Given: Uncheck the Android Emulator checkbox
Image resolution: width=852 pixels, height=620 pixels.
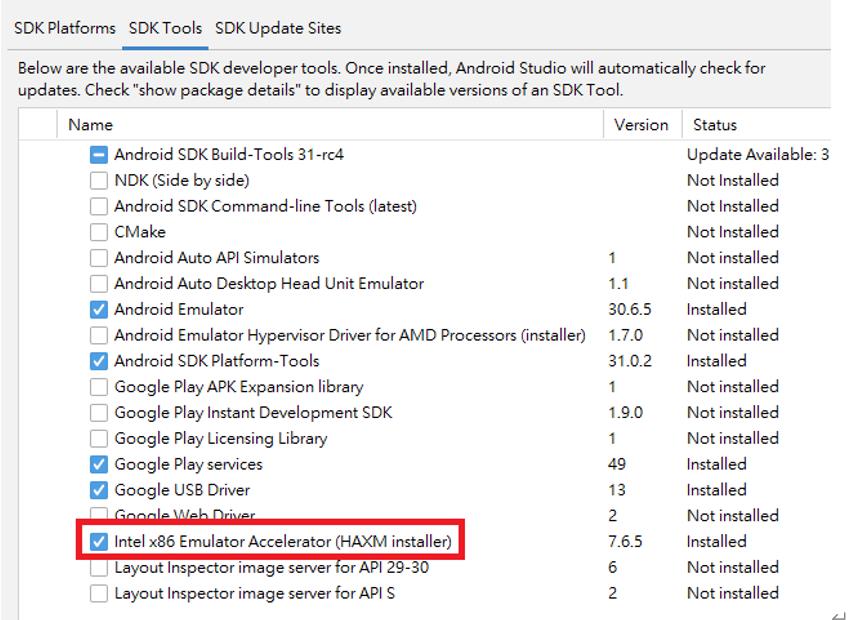Looking at the screenshot, I should coord(98,310).
